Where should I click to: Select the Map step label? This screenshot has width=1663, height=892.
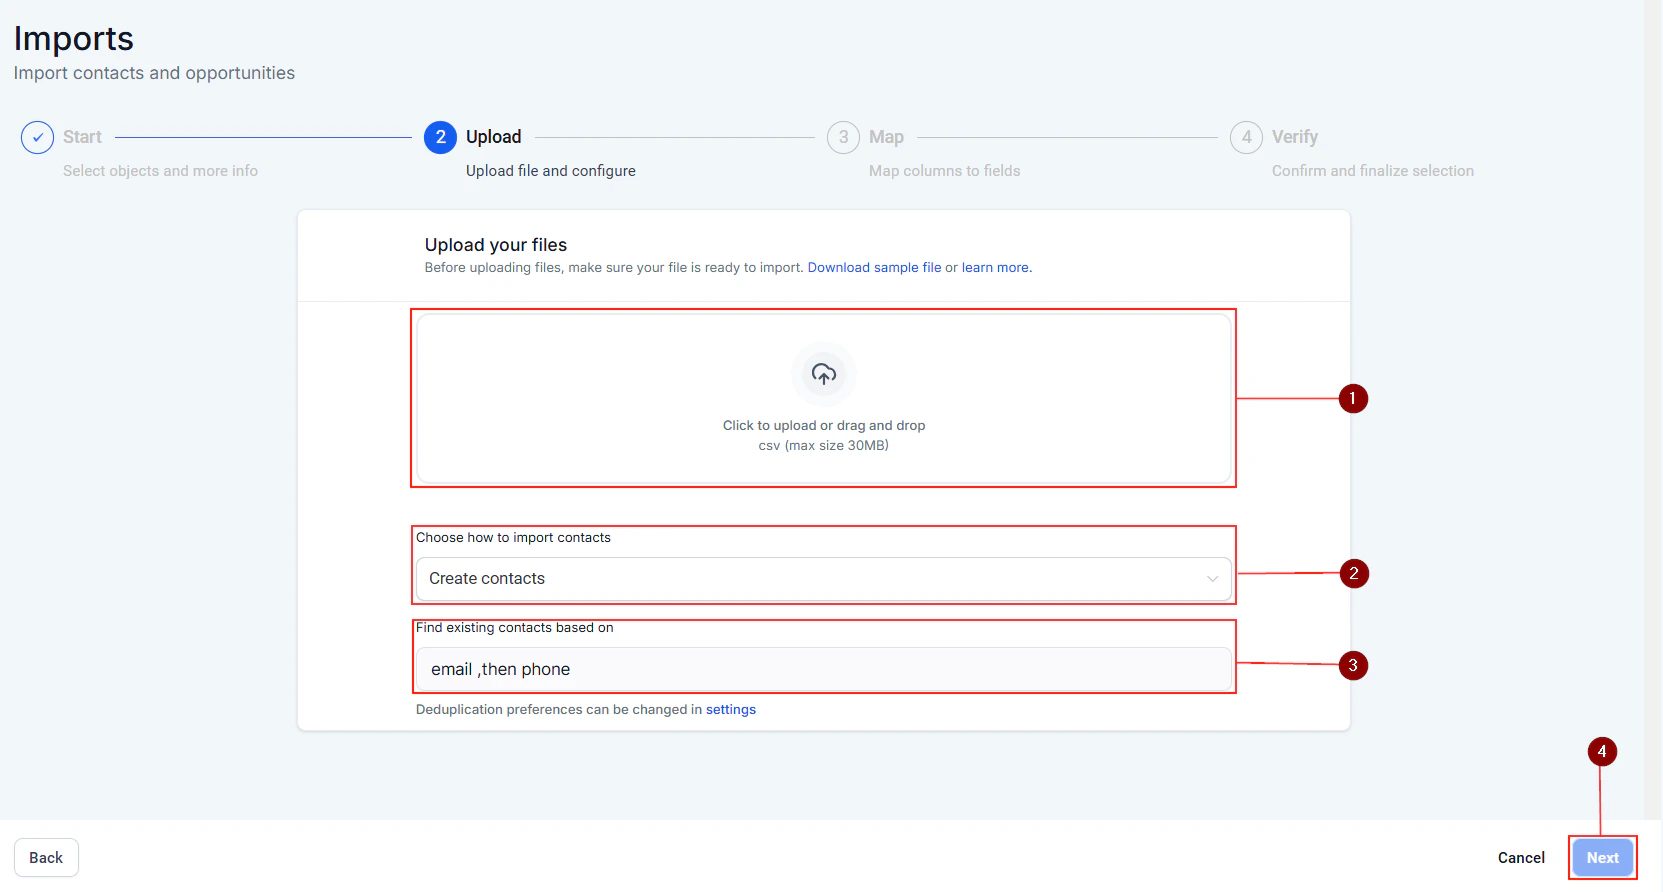886,137
